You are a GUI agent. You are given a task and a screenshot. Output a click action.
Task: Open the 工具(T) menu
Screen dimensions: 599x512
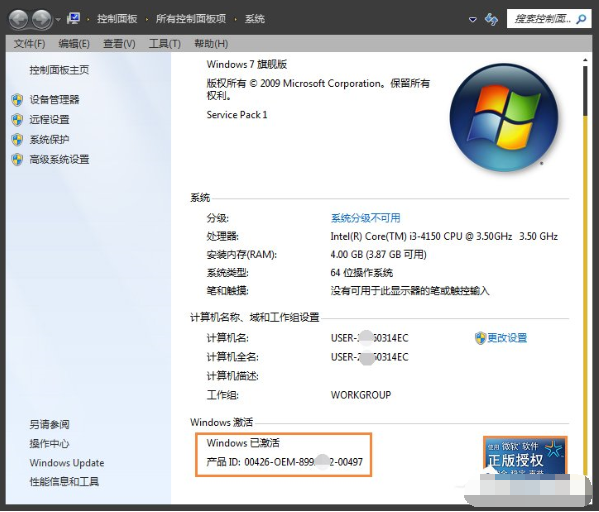point(165,44)
